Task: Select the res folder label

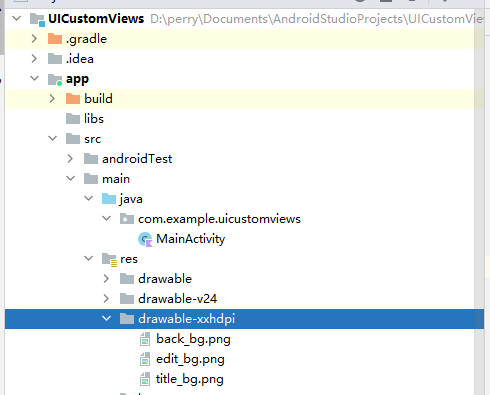Action: coord(129,259)
